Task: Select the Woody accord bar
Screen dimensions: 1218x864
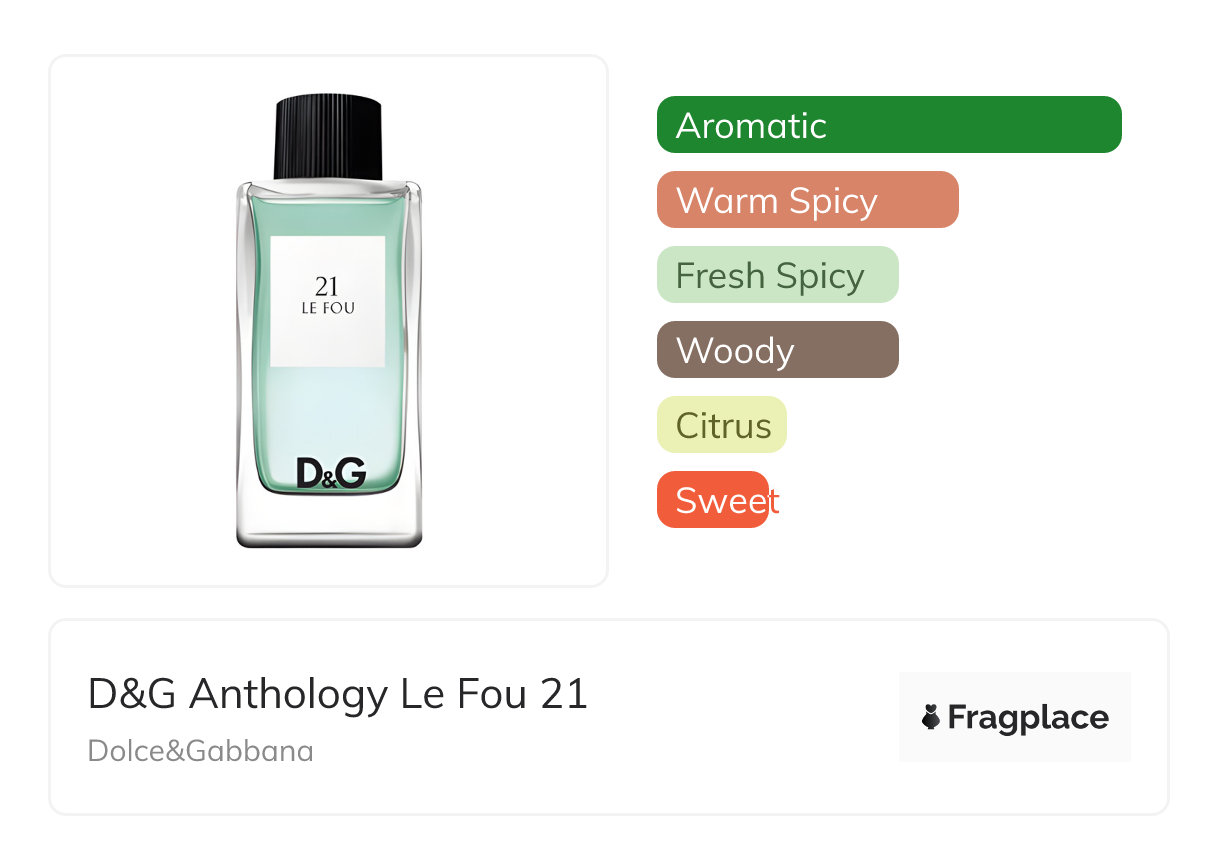Action: 778,350
